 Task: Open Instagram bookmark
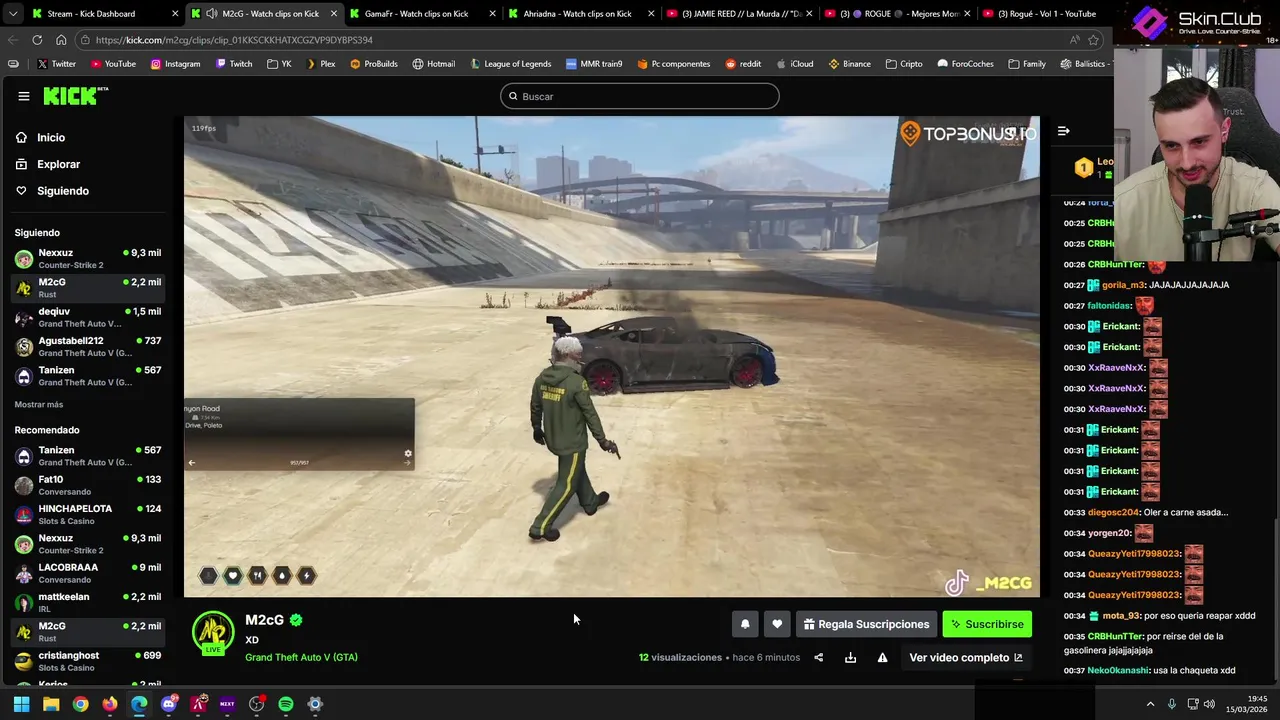coord(175,64)
